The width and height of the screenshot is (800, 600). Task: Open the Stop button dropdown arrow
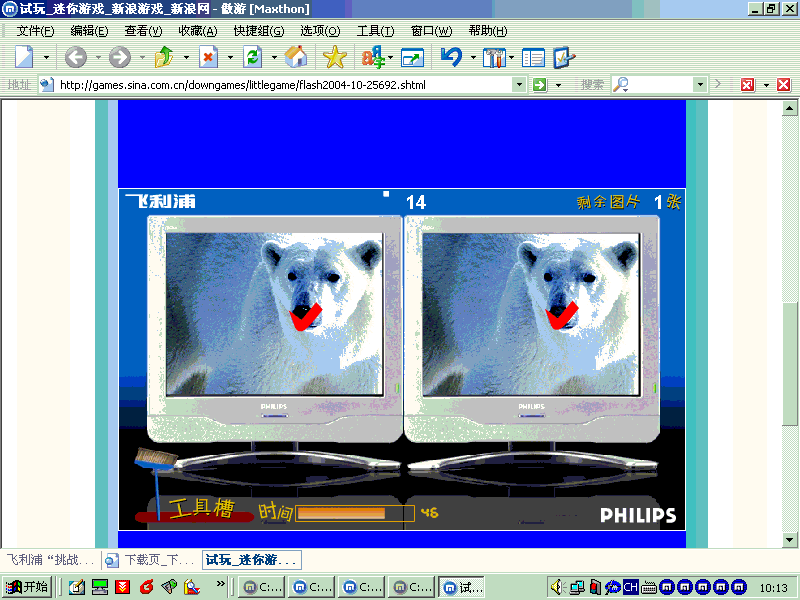coord(230,57)
